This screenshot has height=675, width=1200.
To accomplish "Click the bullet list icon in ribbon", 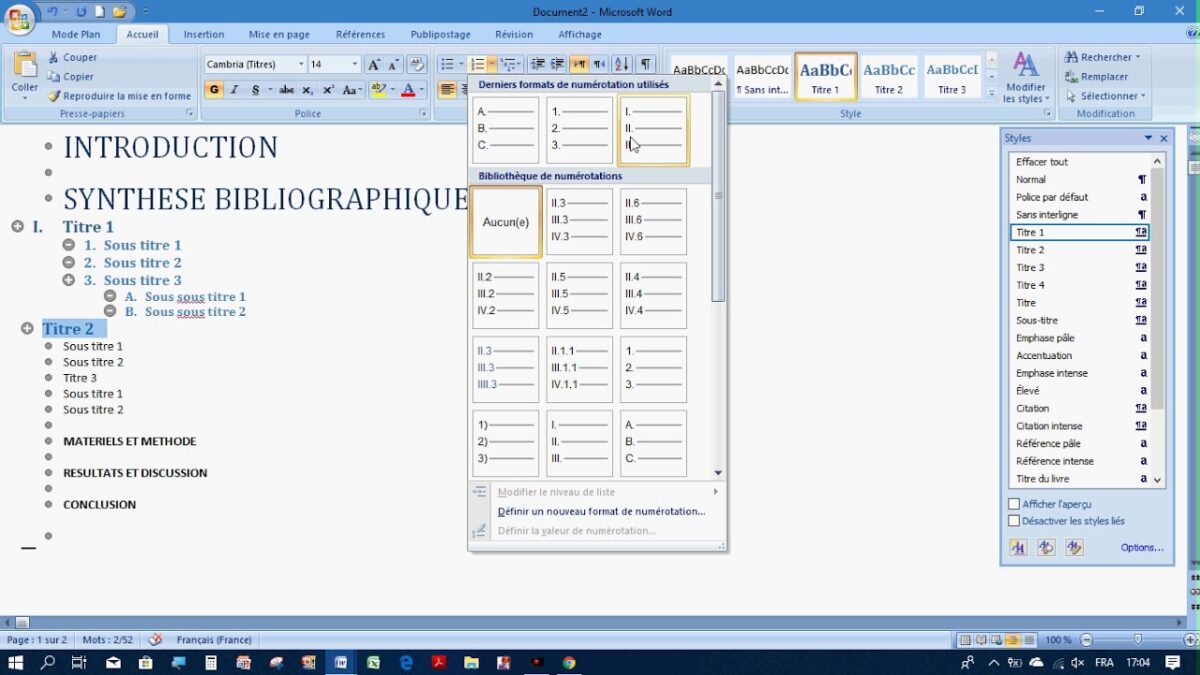I will (447, 64).
